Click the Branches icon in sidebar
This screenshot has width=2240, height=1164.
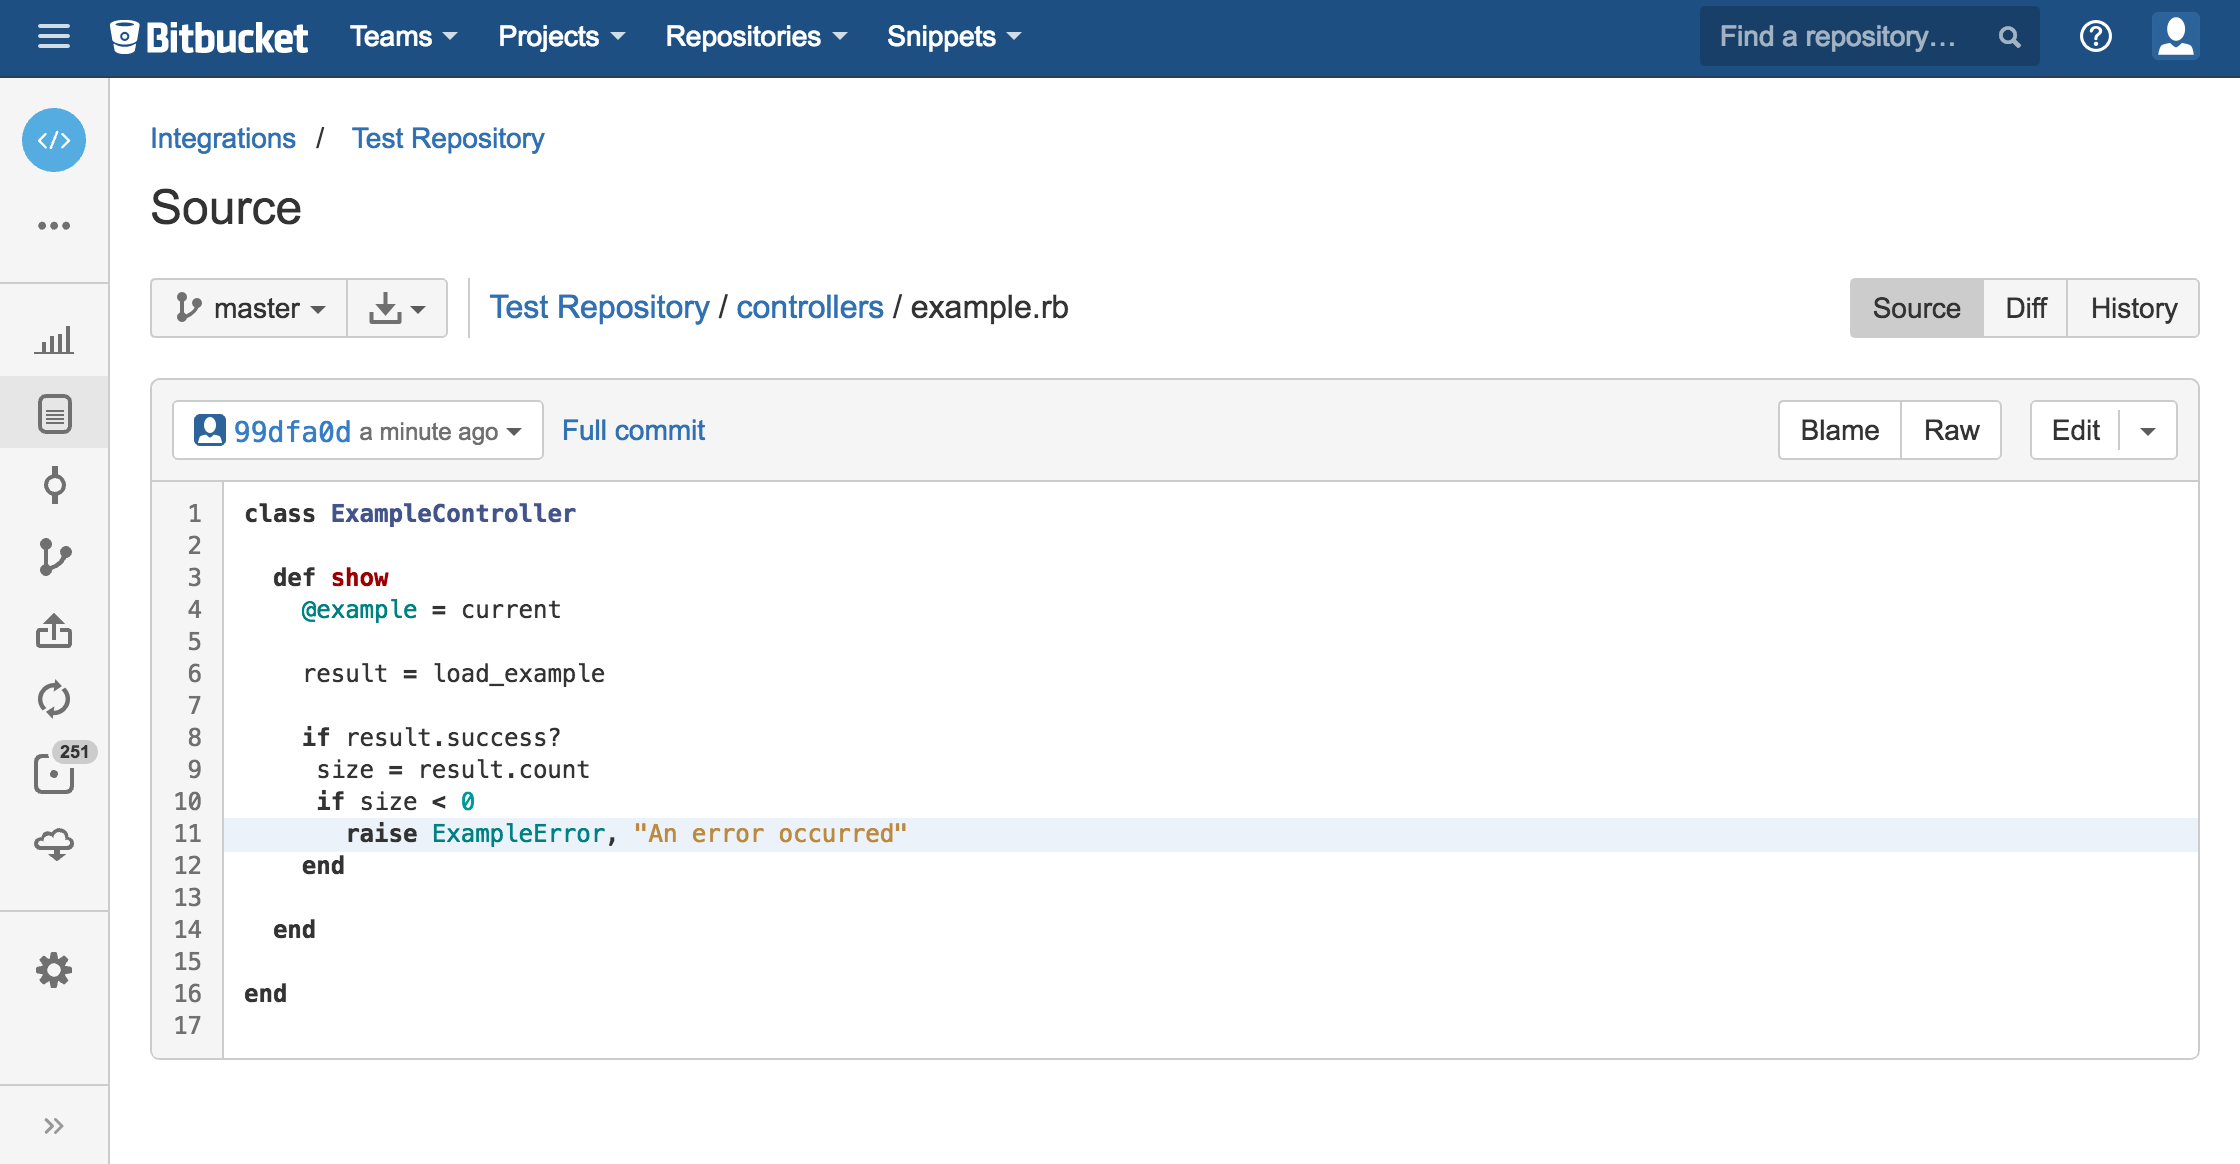coord(55,555)
